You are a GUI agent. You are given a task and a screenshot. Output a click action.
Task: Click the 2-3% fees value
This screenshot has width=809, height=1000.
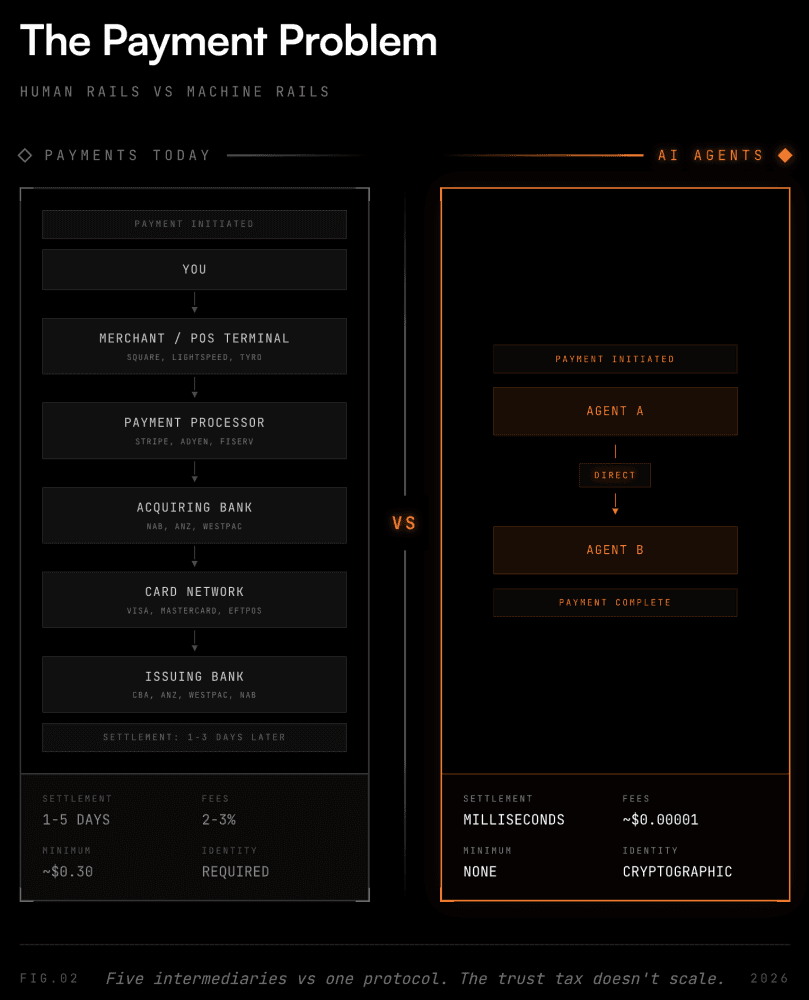coord(219,820)
